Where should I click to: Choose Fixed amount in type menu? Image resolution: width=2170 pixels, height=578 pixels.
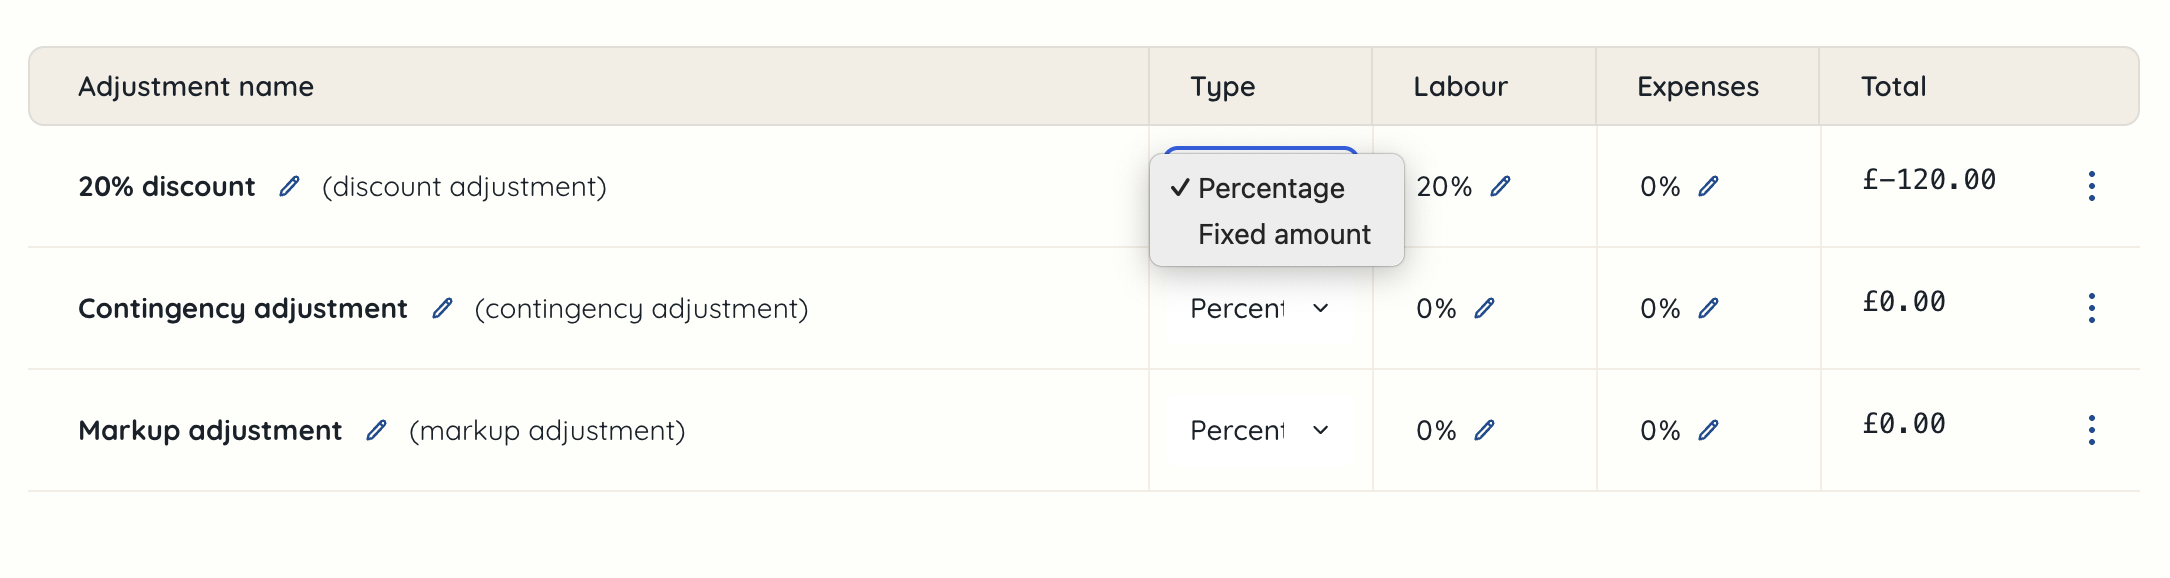1284,234
